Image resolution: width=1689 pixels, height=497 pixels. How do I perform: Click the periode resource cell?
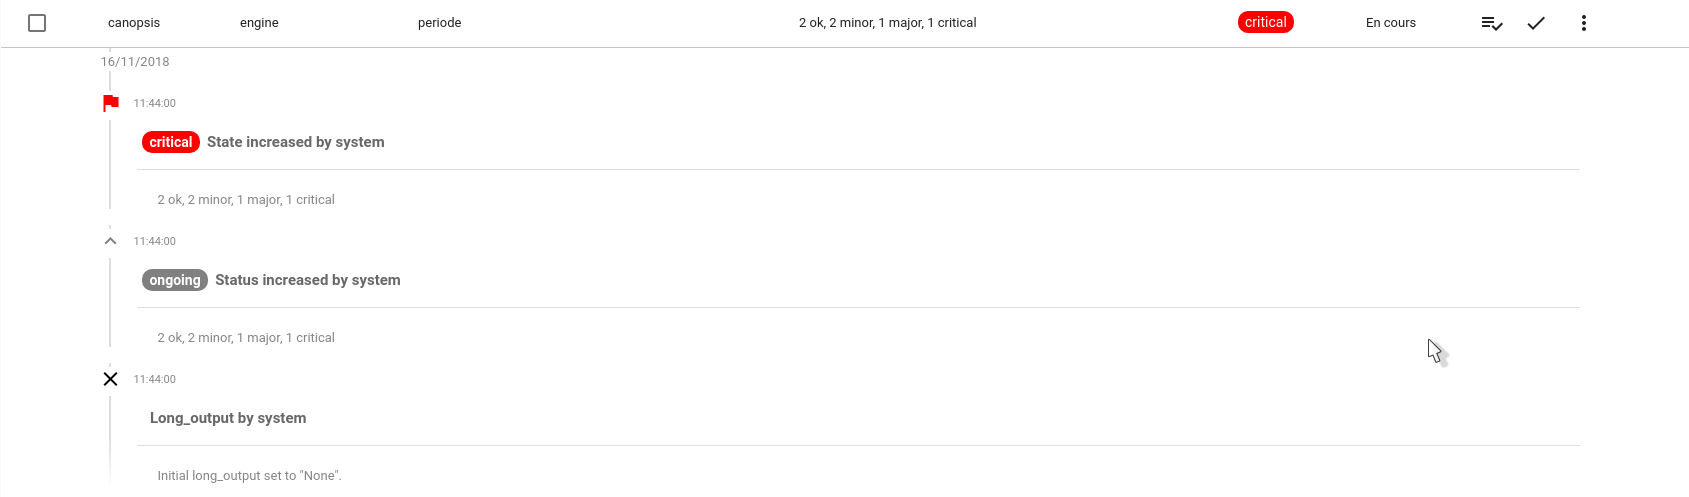pos(440,23)
